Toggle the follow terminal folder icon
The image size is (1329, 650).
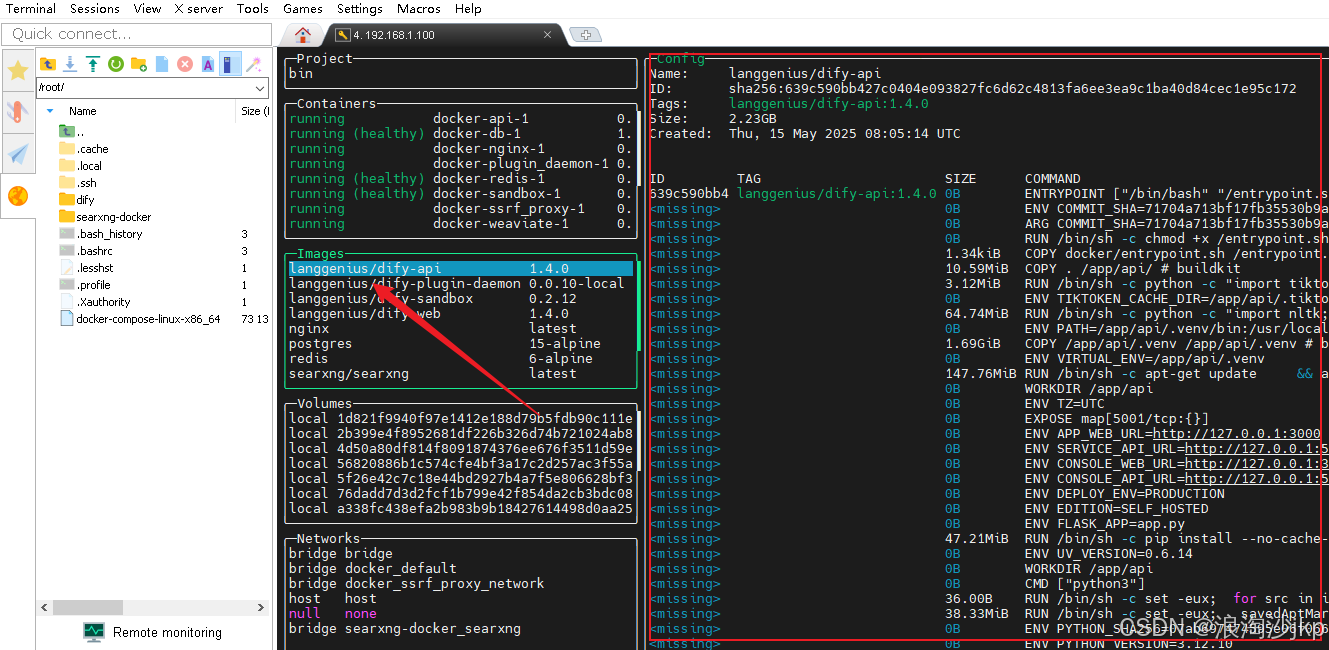[230, 64]
